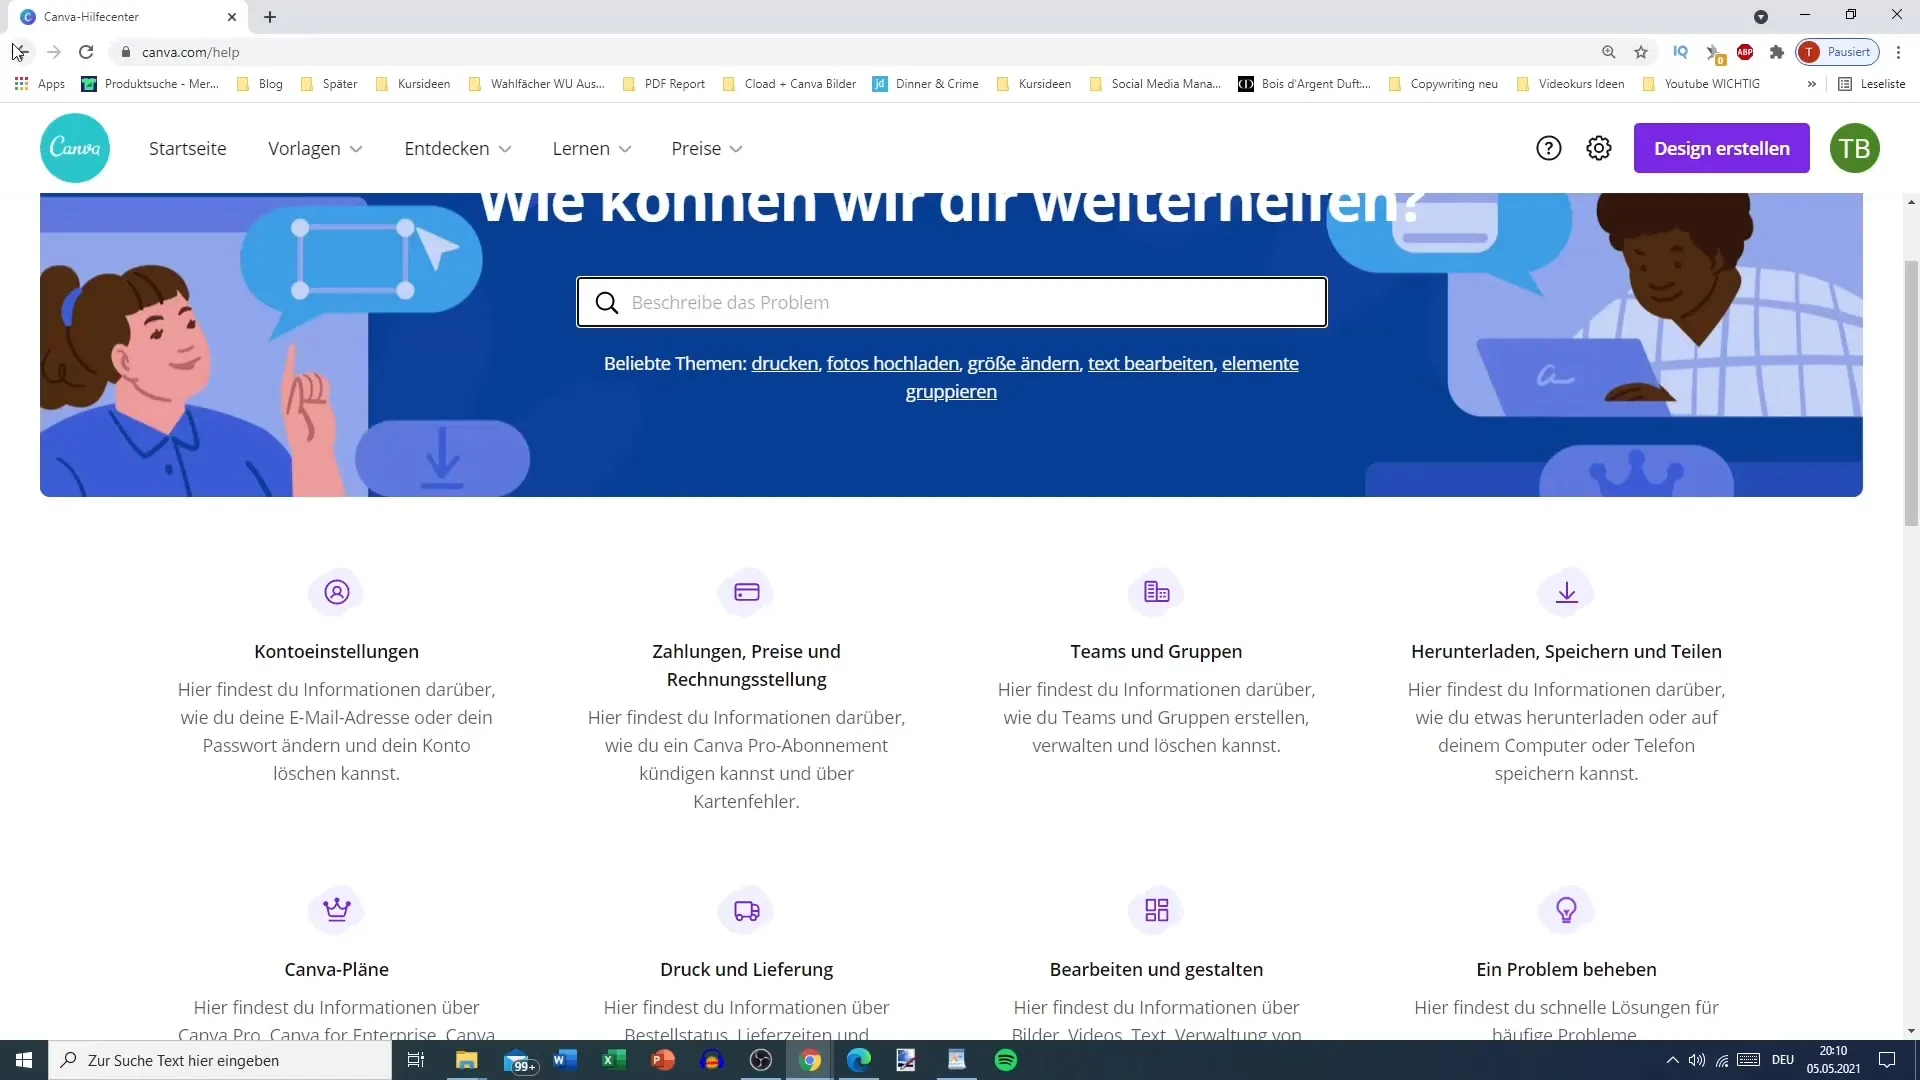Open Herunterladen, Speichern und Teilen heading

1567,651
